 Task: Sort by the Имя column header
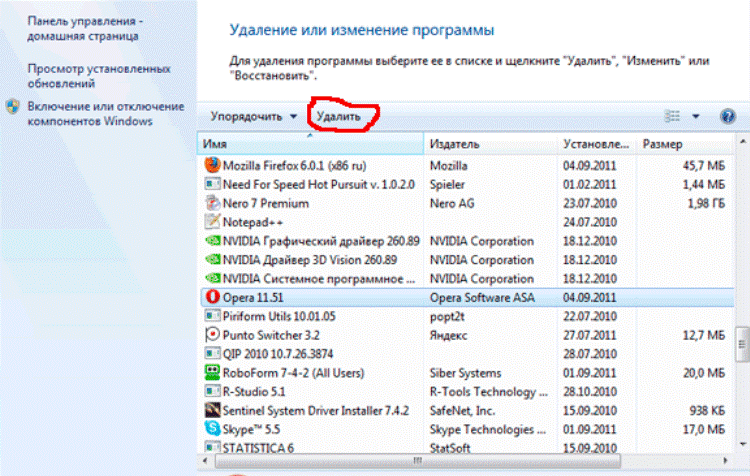click(310, 144)
